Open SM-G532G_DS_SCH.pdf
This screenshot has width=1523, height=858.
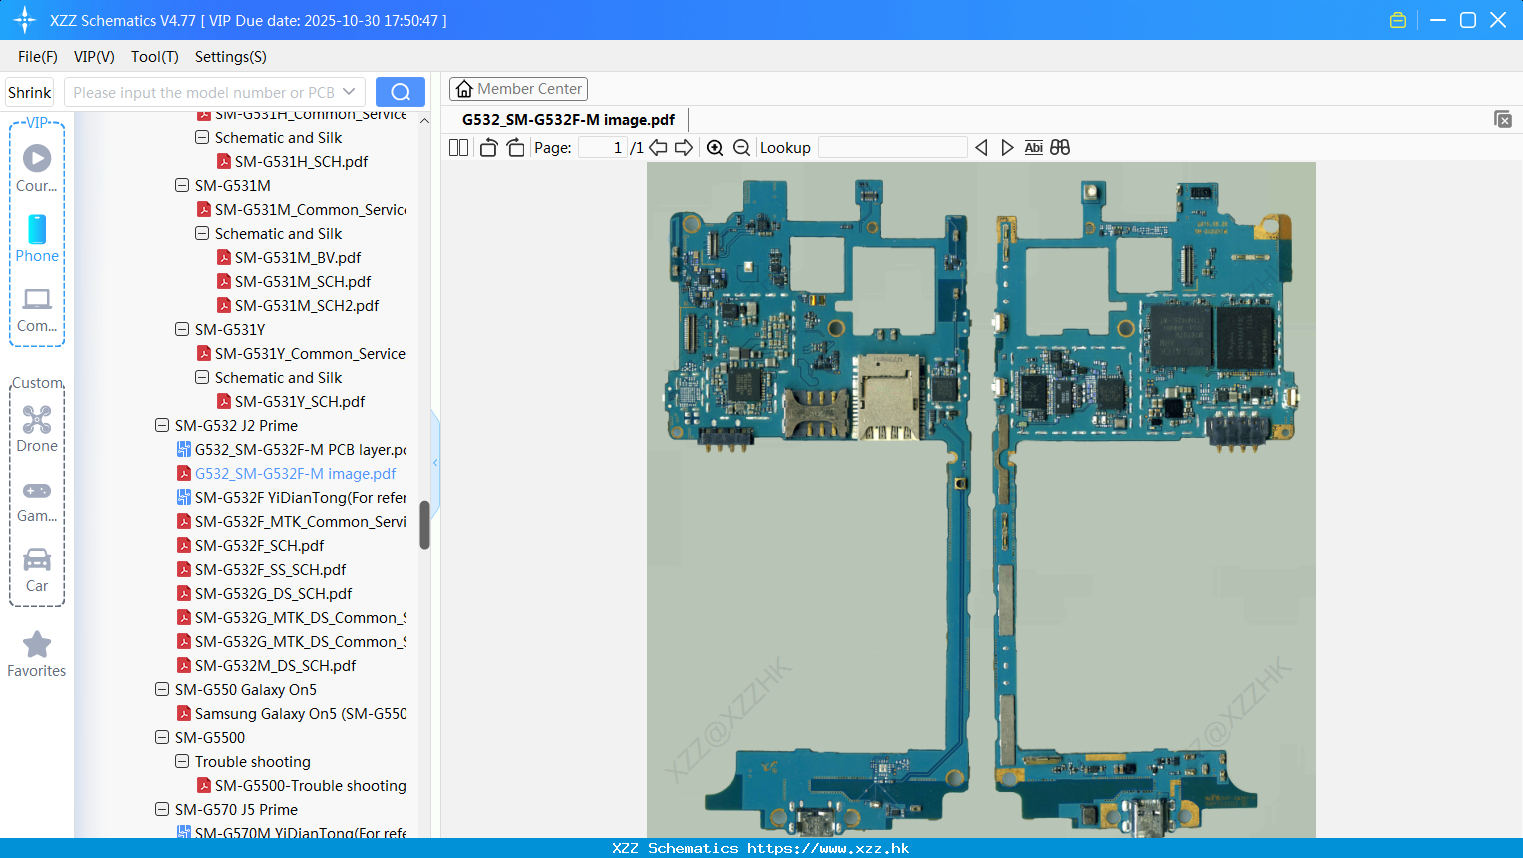pos(273,594)
